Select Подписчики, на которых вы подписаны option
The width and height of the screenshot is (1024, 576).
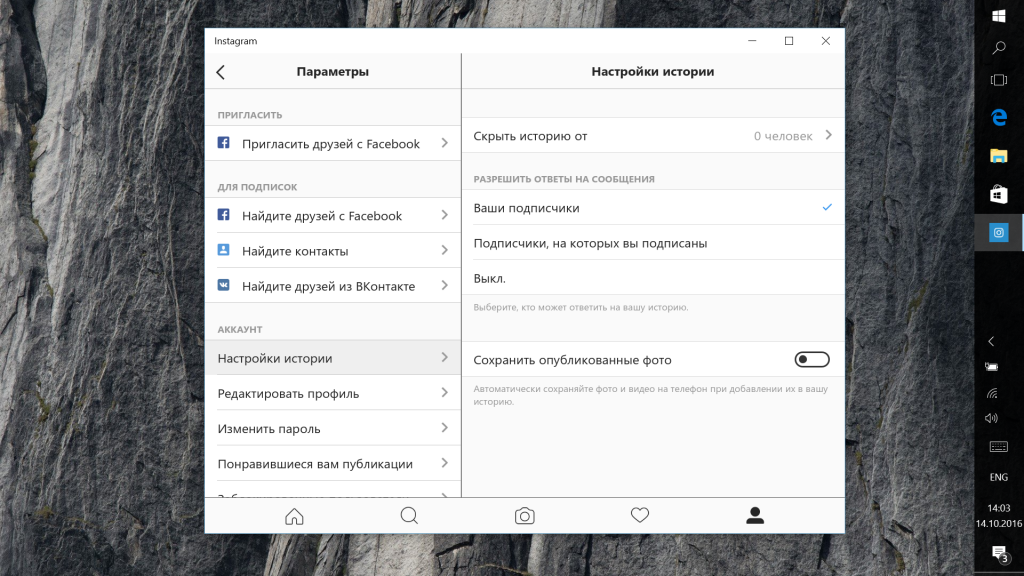click(653, 243)
